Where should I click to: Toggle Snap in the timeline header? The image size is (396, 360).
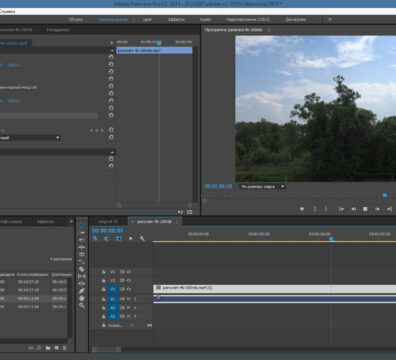point(107,239)
